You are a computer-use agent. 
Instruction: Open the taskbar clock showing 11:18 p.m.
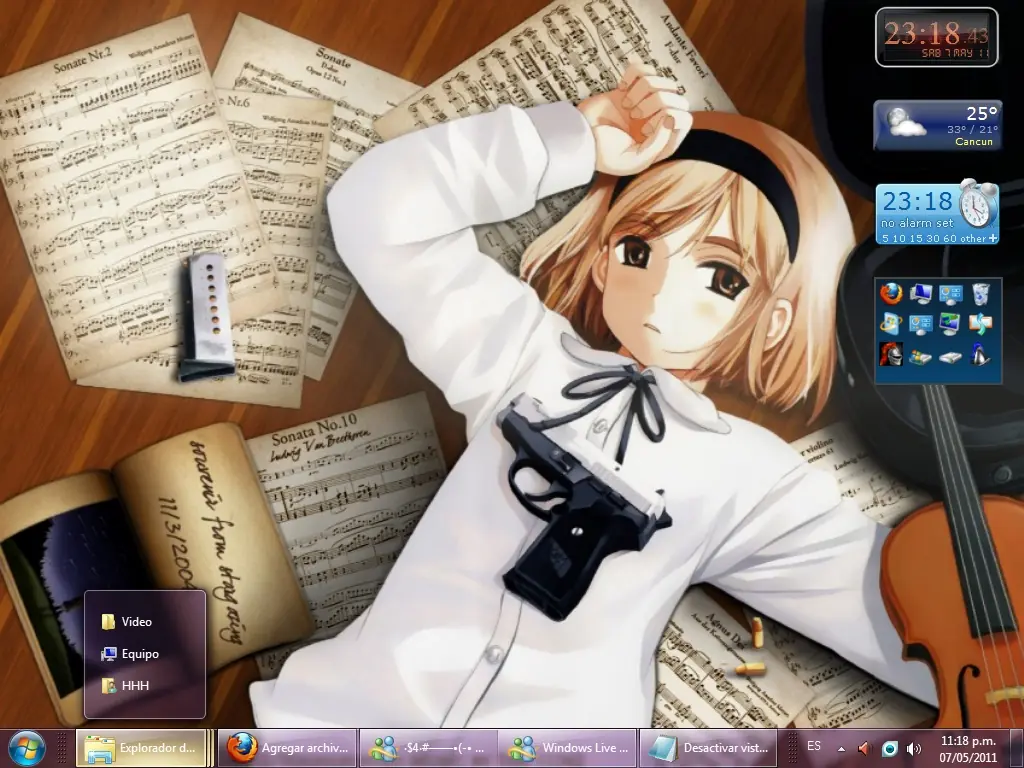968,748
